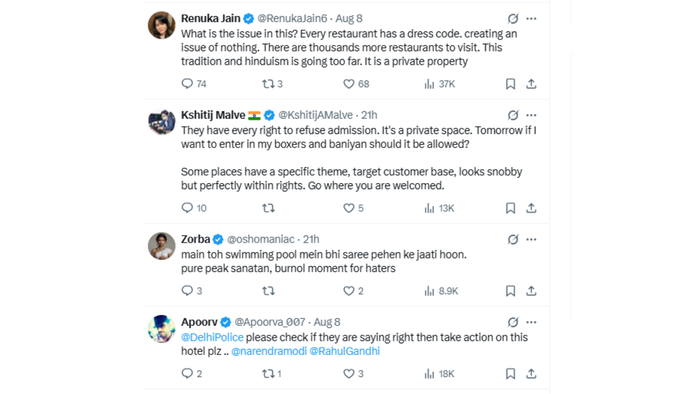Bookmark Zorba's tweet
Viewport: 700px width, 394px height.
[x=510, y=291]
